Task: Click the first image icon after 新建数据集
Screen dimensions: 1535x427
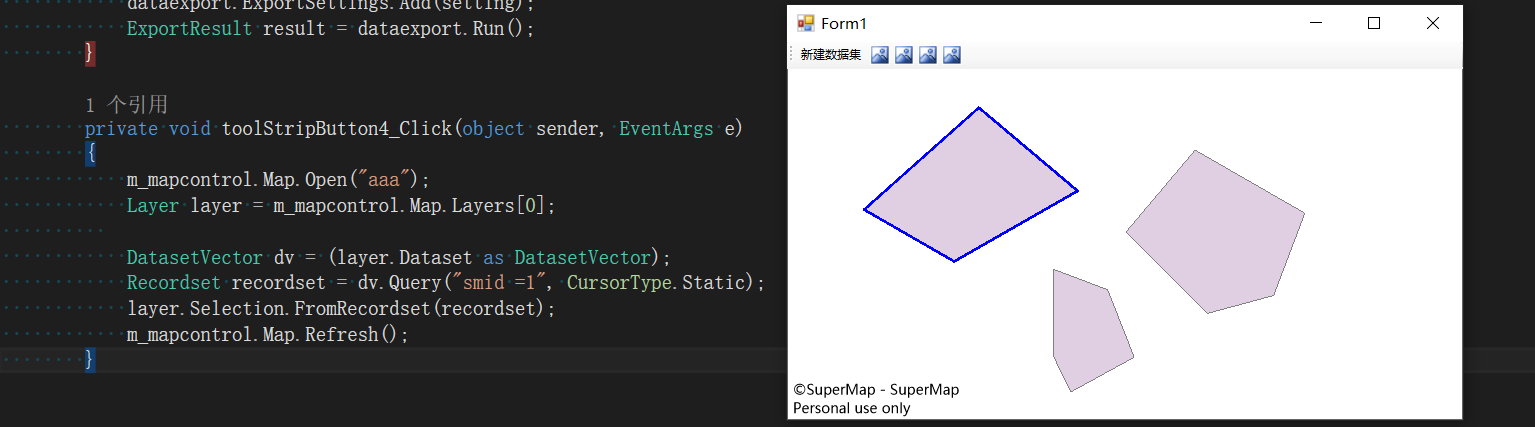Action: [880, 55]
